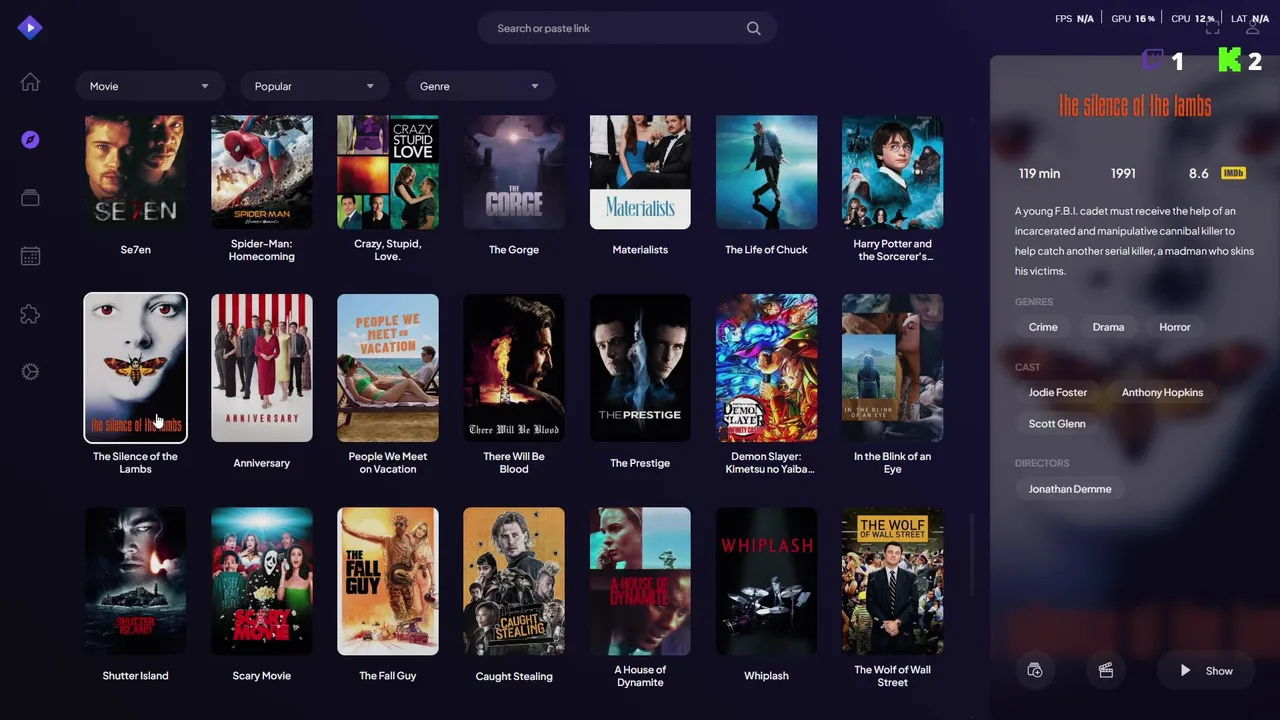This screenshot has width=1280, height=720.
Task: Click the Stremio logo icon
Action: (x=30, y=27)
